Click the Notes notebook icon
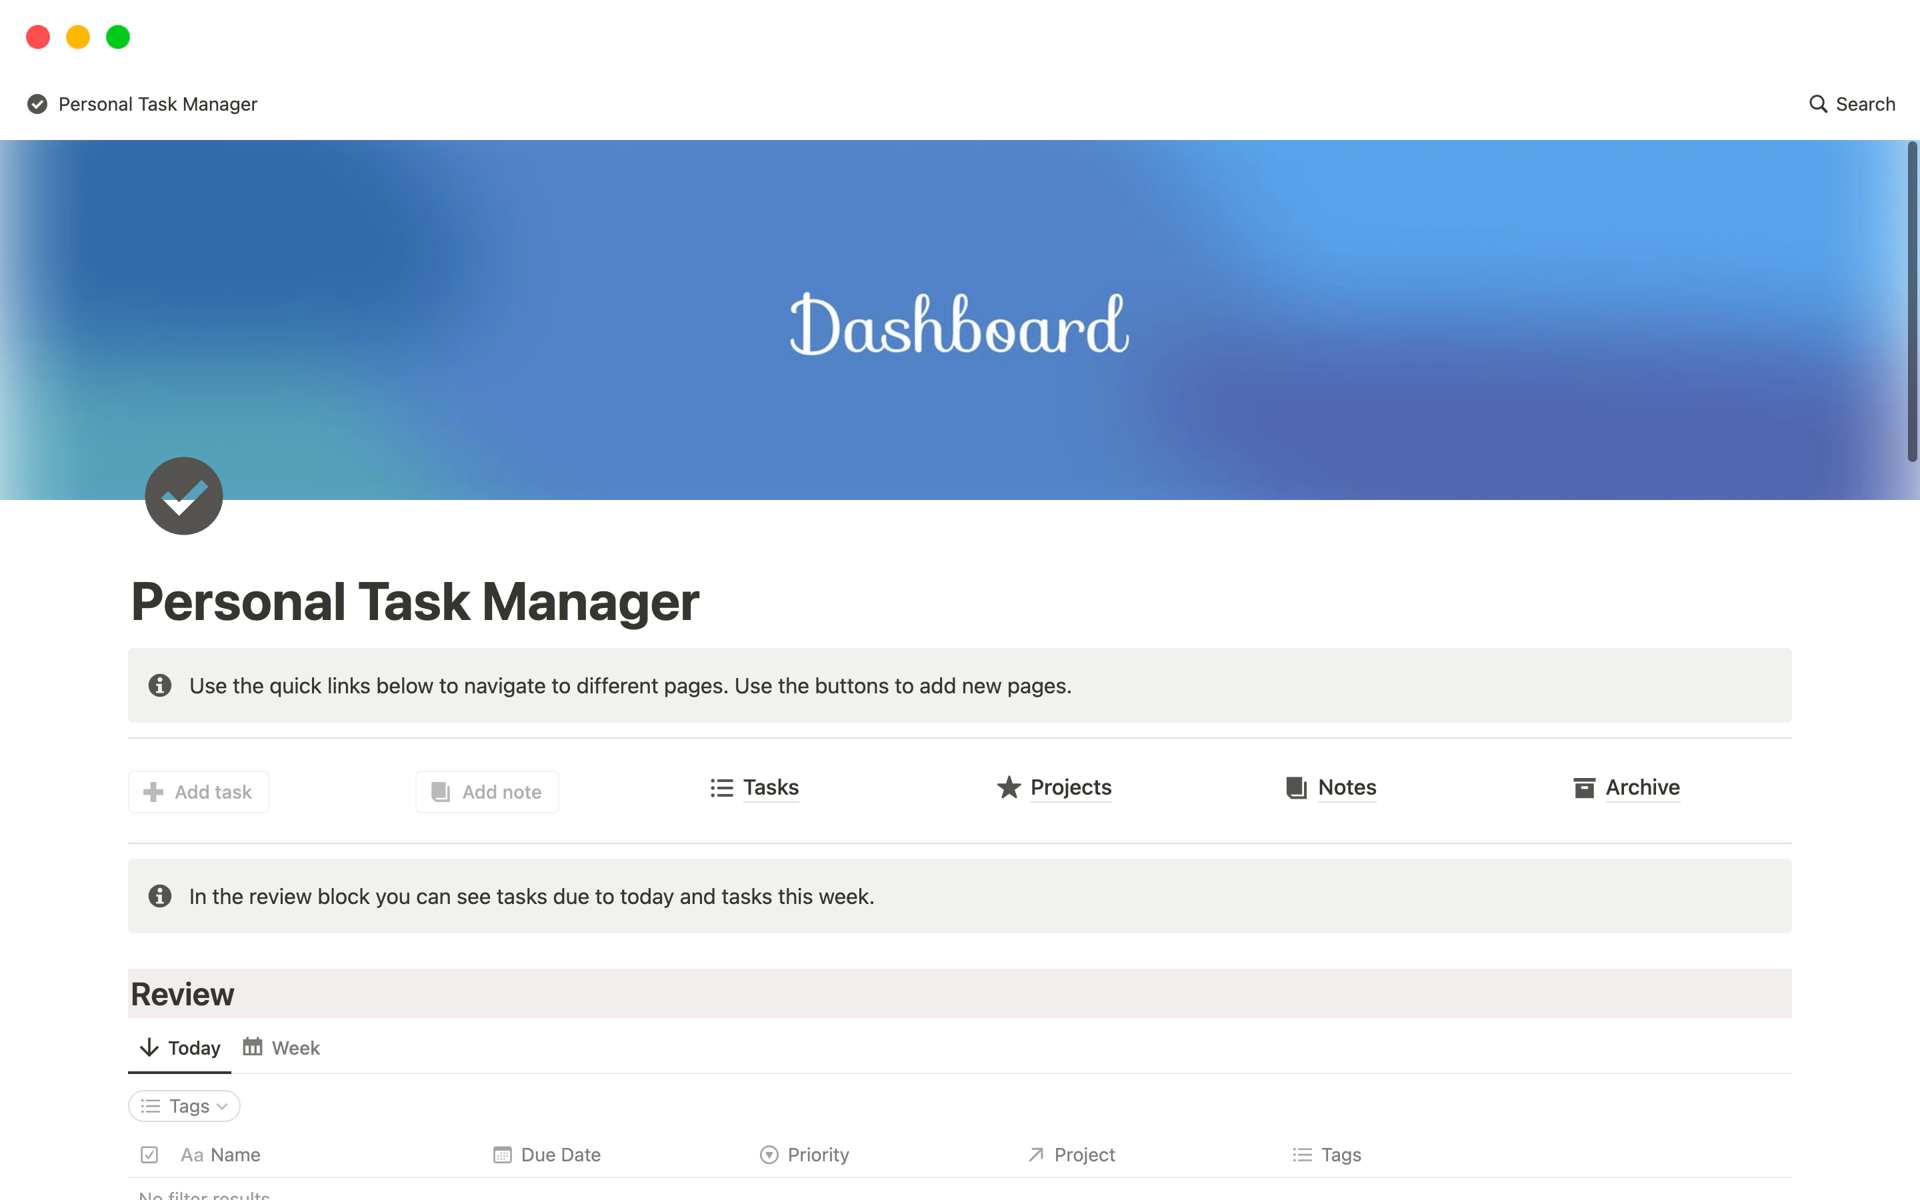This screenshot has width=1920, height=1200. click(x=1295, y=787)
